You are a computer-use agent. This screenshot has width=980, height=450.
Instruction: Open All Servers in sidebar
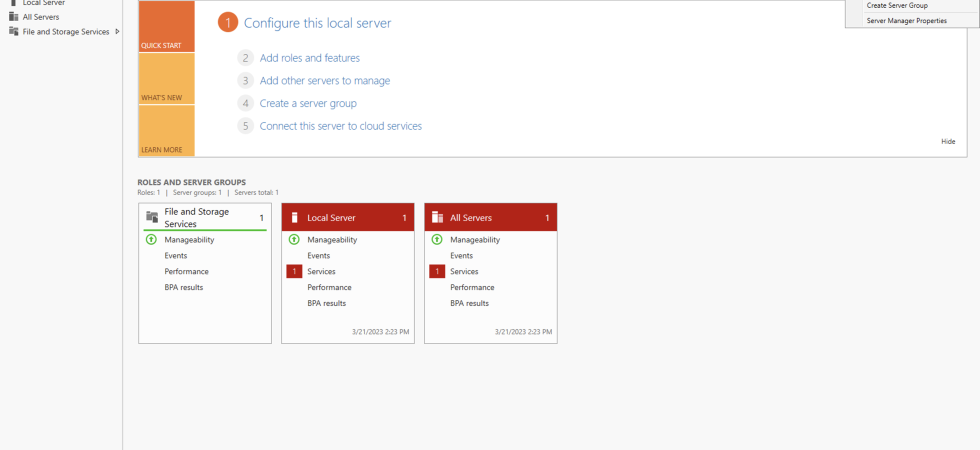pos(41,17)
